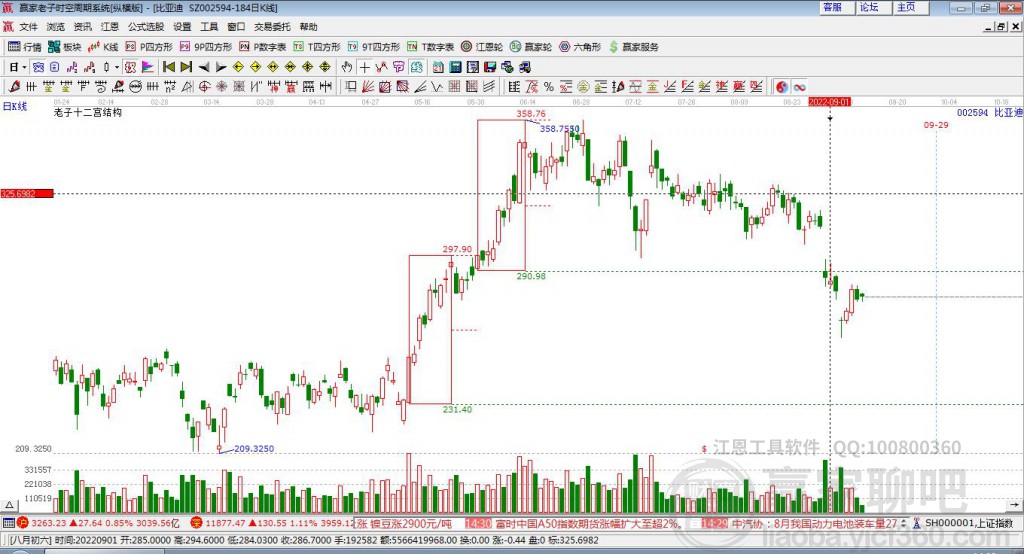Expand the candlestick style dropdown arrow

[x=116, y=67]
